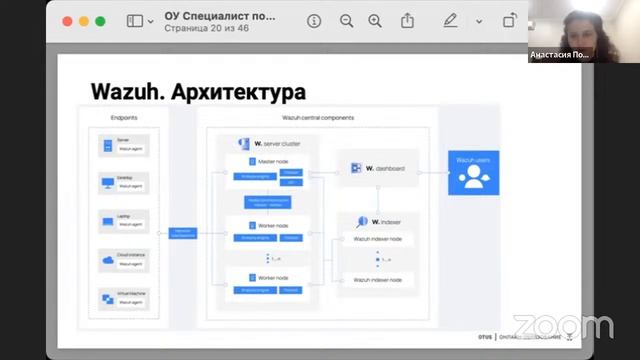
Task: Select the Laptop endpoint icon
Action: (108, 222)
